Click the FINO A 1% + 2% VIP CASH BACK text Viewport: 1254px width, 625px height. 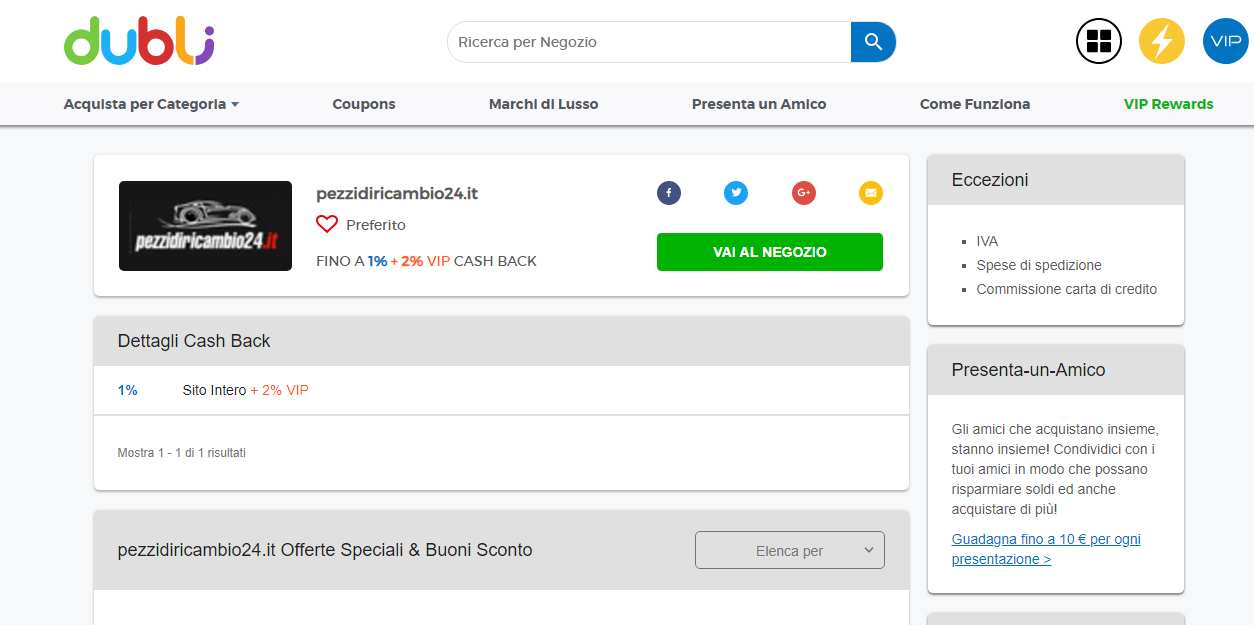(426, 261)
